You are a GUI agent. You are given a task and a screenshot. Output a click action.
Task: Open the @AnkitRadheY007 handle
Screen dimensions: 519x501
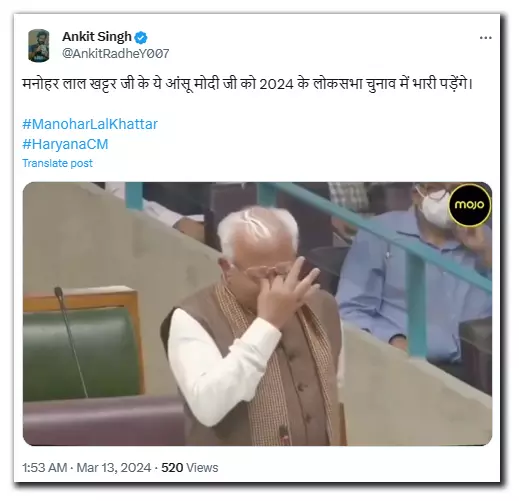116,54
